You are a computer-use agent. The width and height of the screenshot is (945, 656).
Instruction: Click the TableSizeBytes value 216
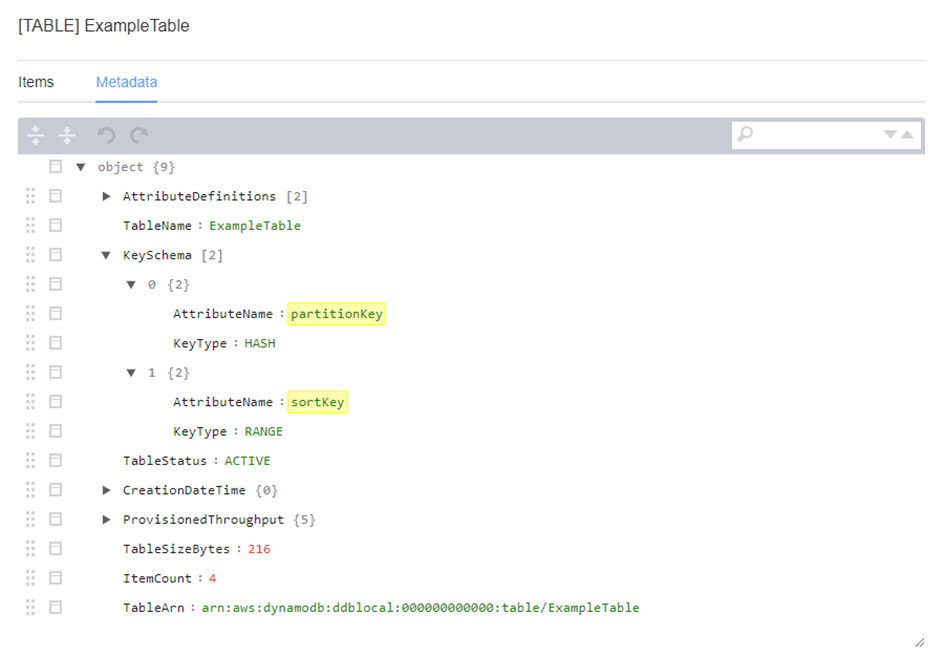[x=259, y=549]
